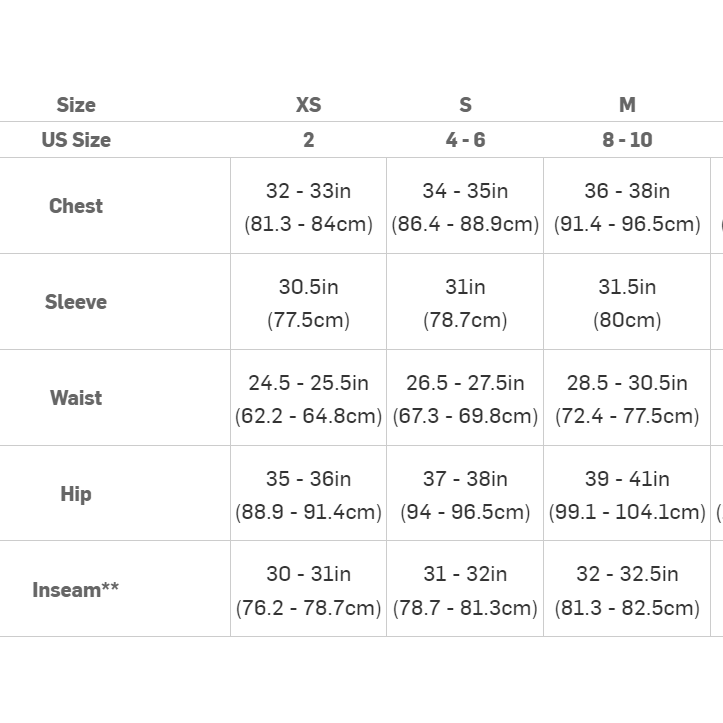Click the Inseam** row label
723x723 pixels.
coord(76,590)
